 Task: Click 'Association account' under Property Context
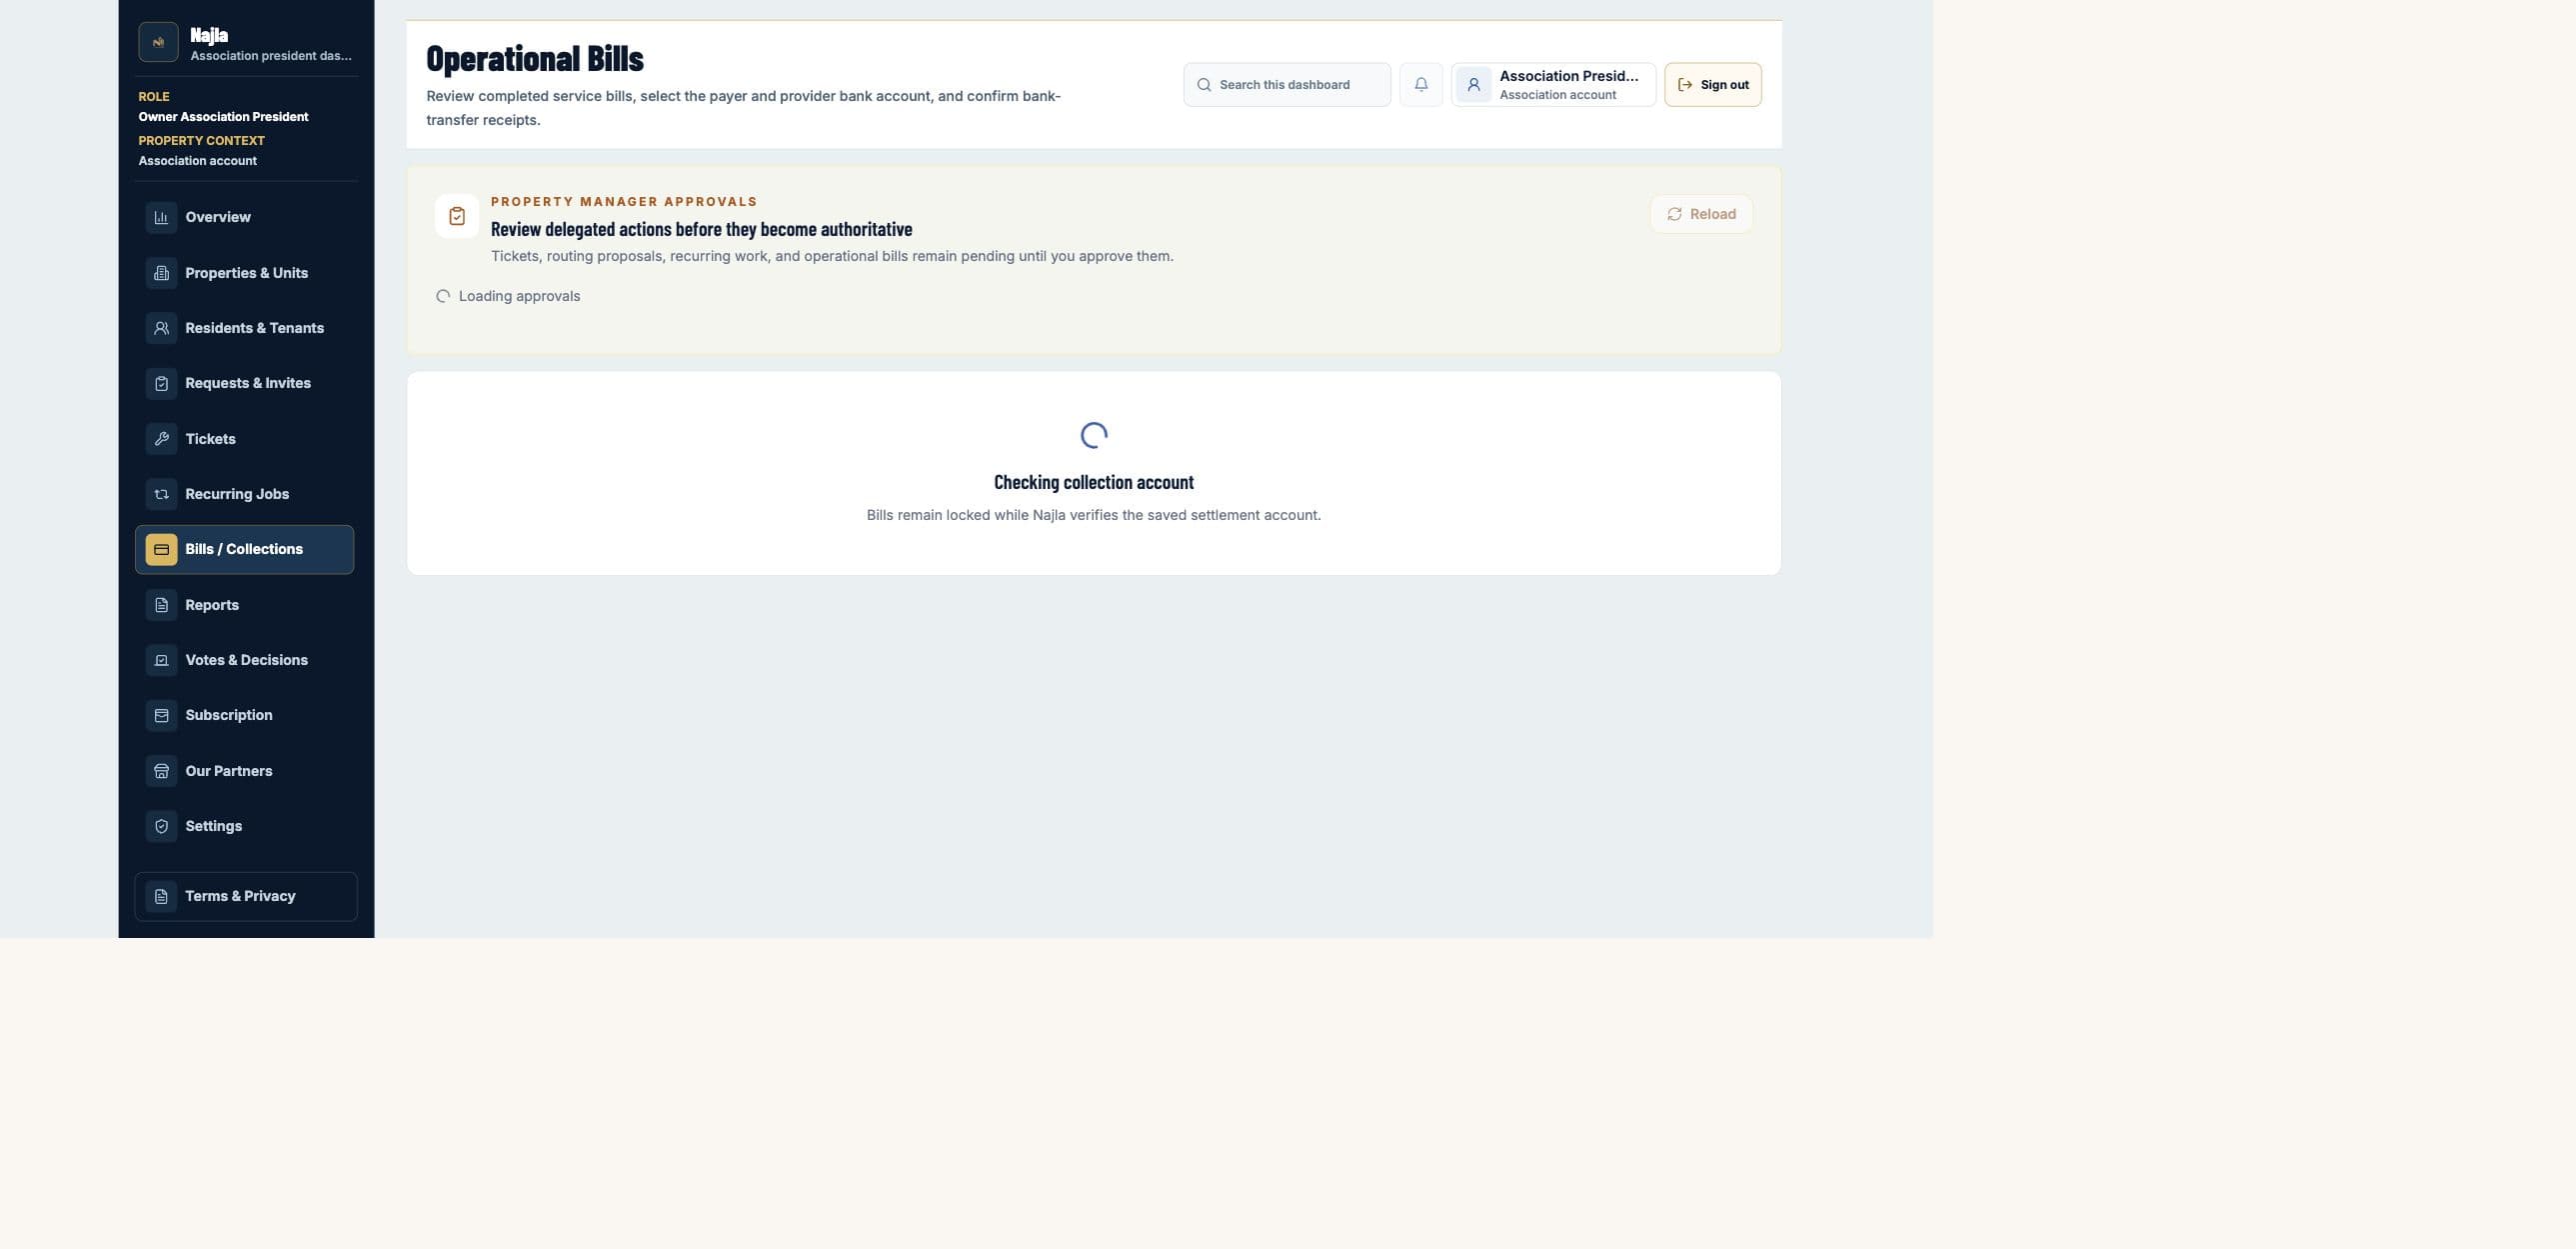(197, 161)
